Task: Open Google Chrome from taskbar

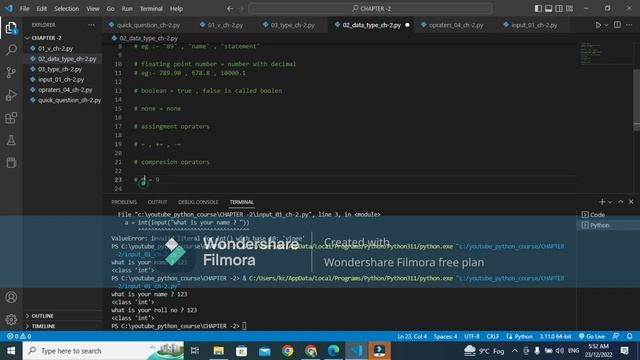Action: tap(288, 351)
